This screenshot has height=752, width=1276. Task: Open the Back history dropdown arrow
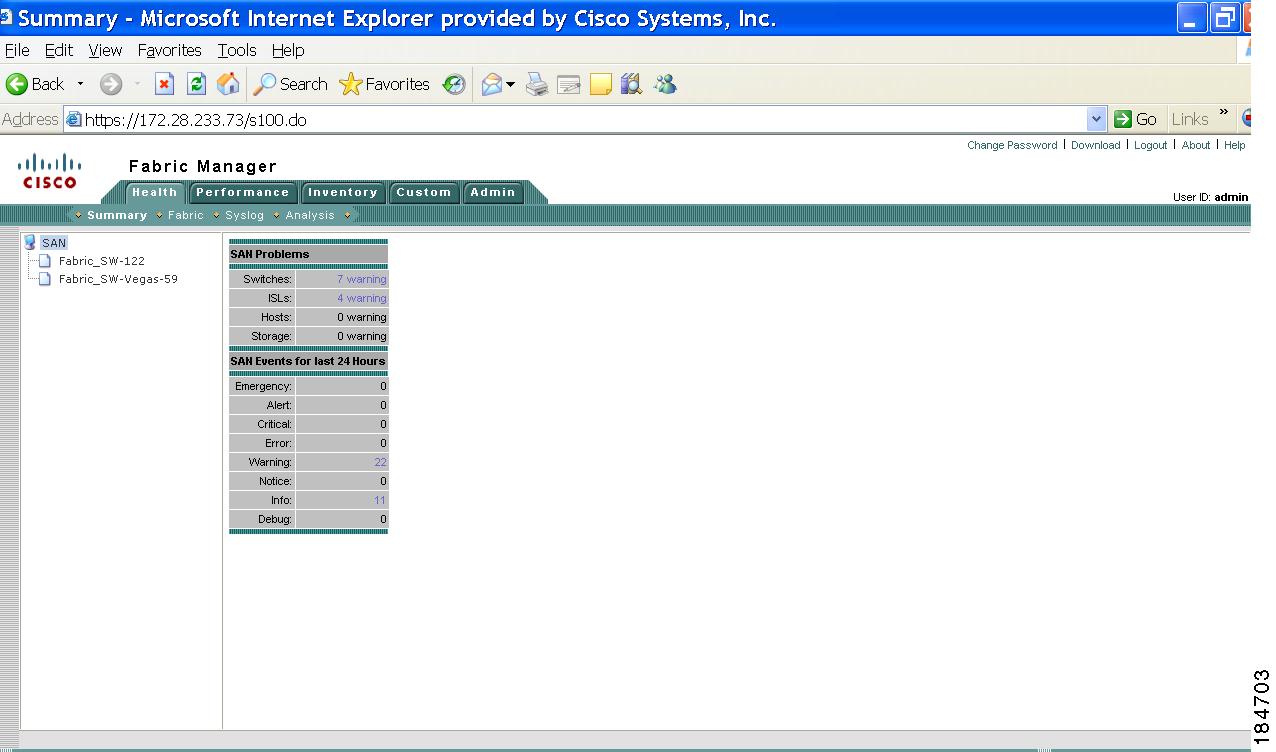pyautogui.click(x=81, y=85)
